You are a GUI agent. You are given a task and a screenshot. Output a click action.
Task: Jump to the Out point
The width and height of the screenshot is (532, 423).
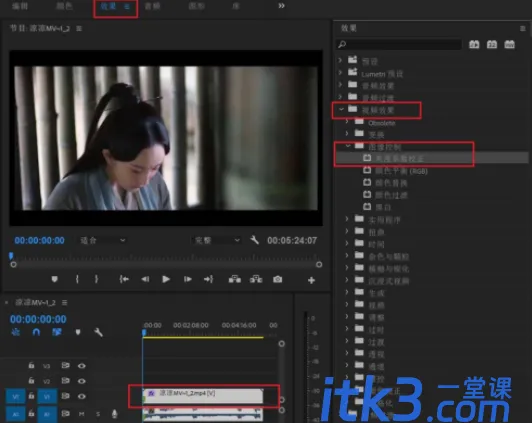(x=208, y=279)
